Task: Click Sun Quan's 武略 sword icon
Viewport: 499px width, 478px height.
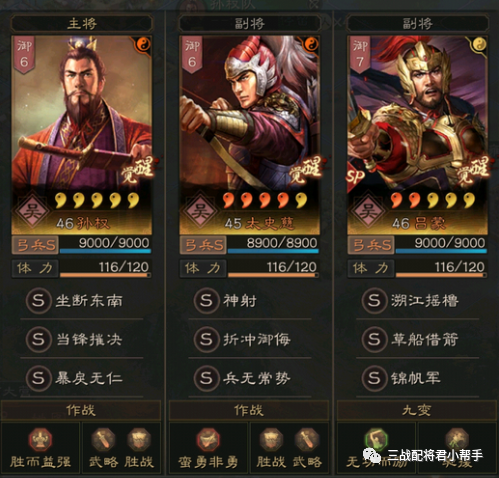Action: 104,440
